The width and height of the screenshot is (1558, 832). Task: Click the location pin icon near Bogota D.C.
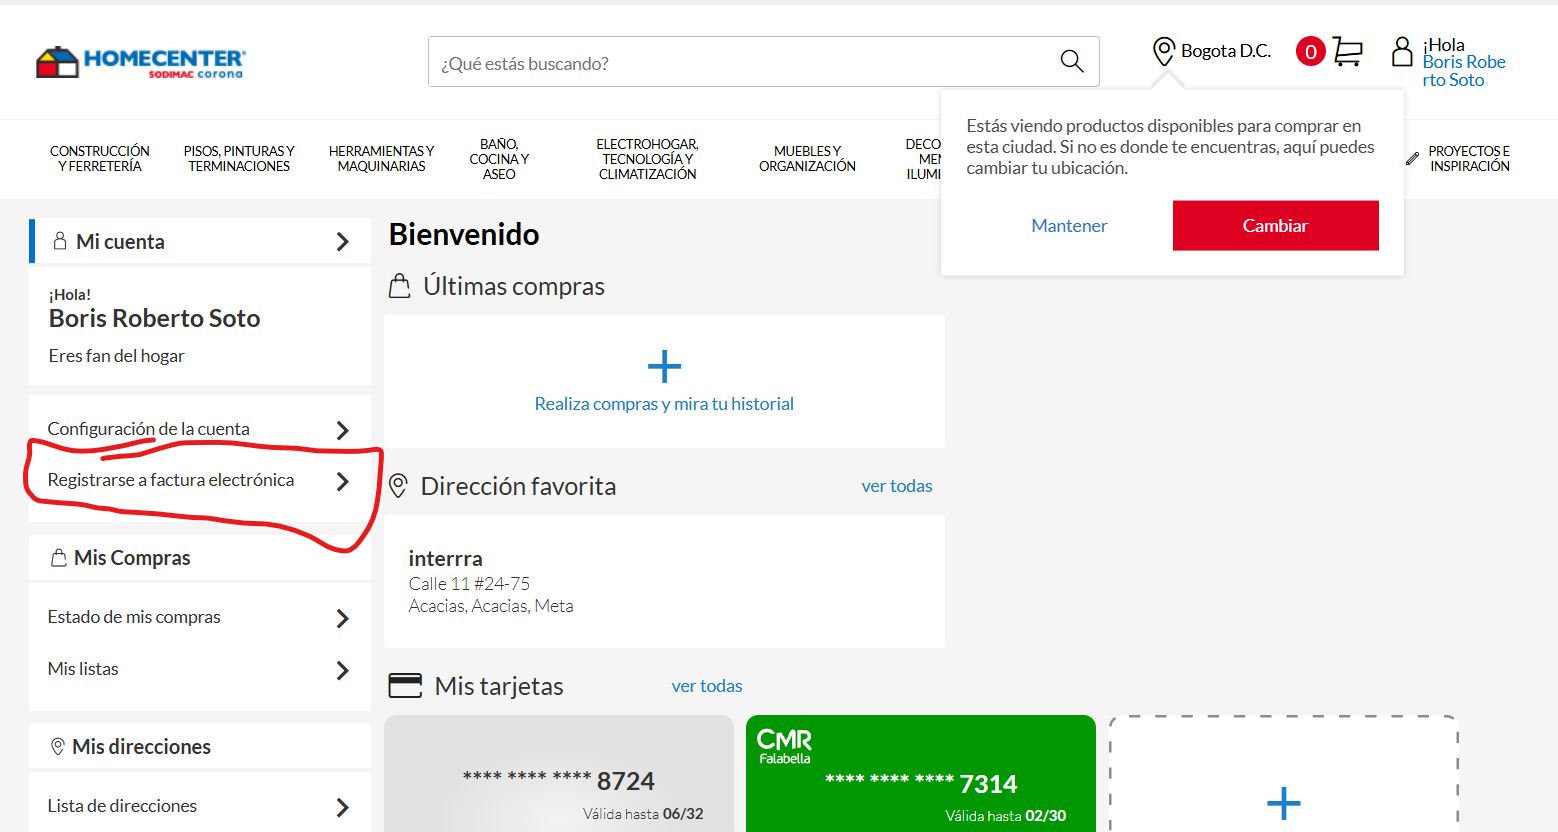pos(1163,51)
